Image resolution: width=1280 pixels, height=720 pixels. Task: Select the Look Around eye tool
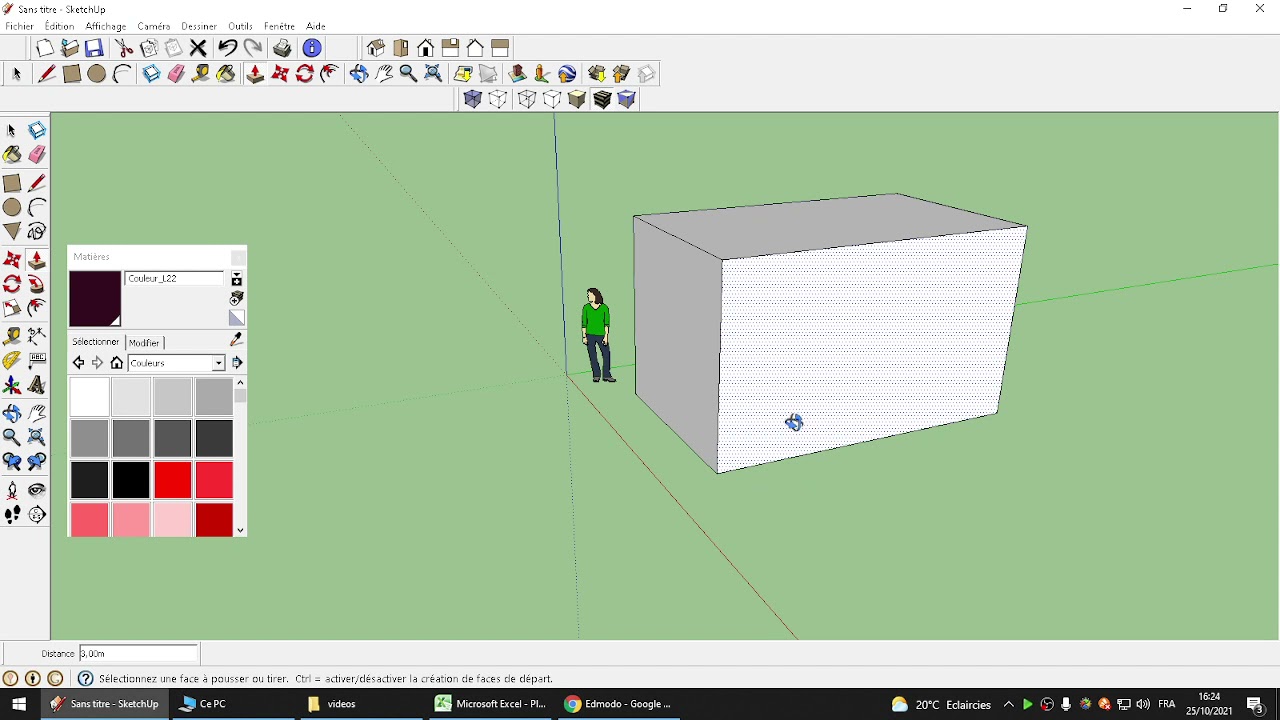point(37,491)
